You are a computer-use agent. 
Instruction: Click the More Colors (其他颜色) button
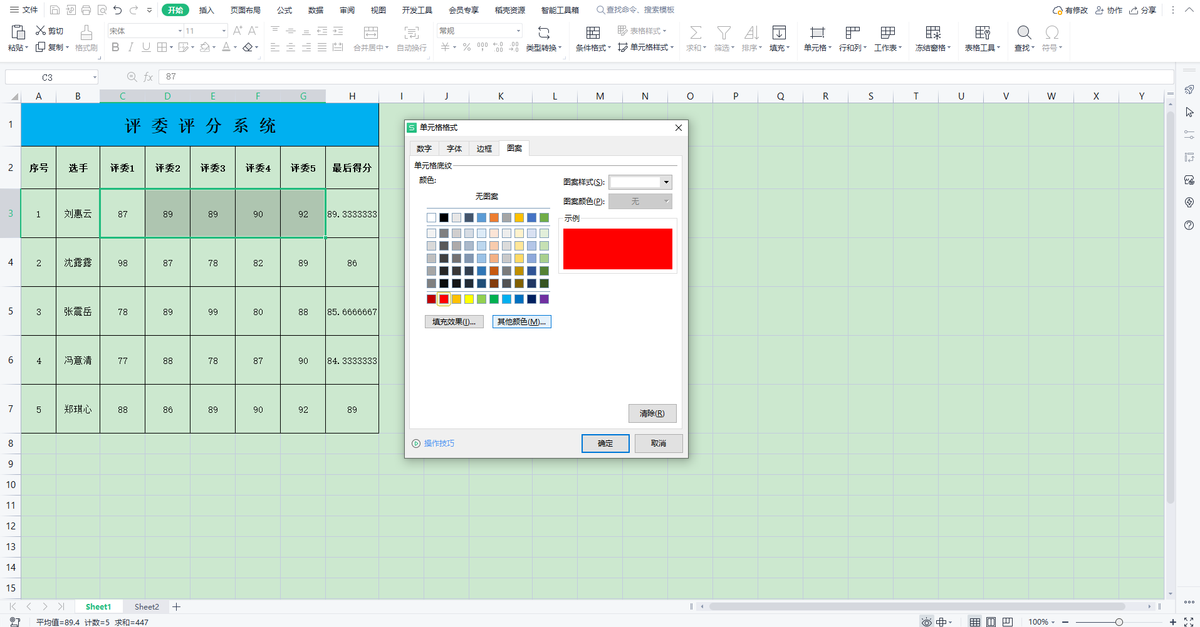(x=522, y=322)
